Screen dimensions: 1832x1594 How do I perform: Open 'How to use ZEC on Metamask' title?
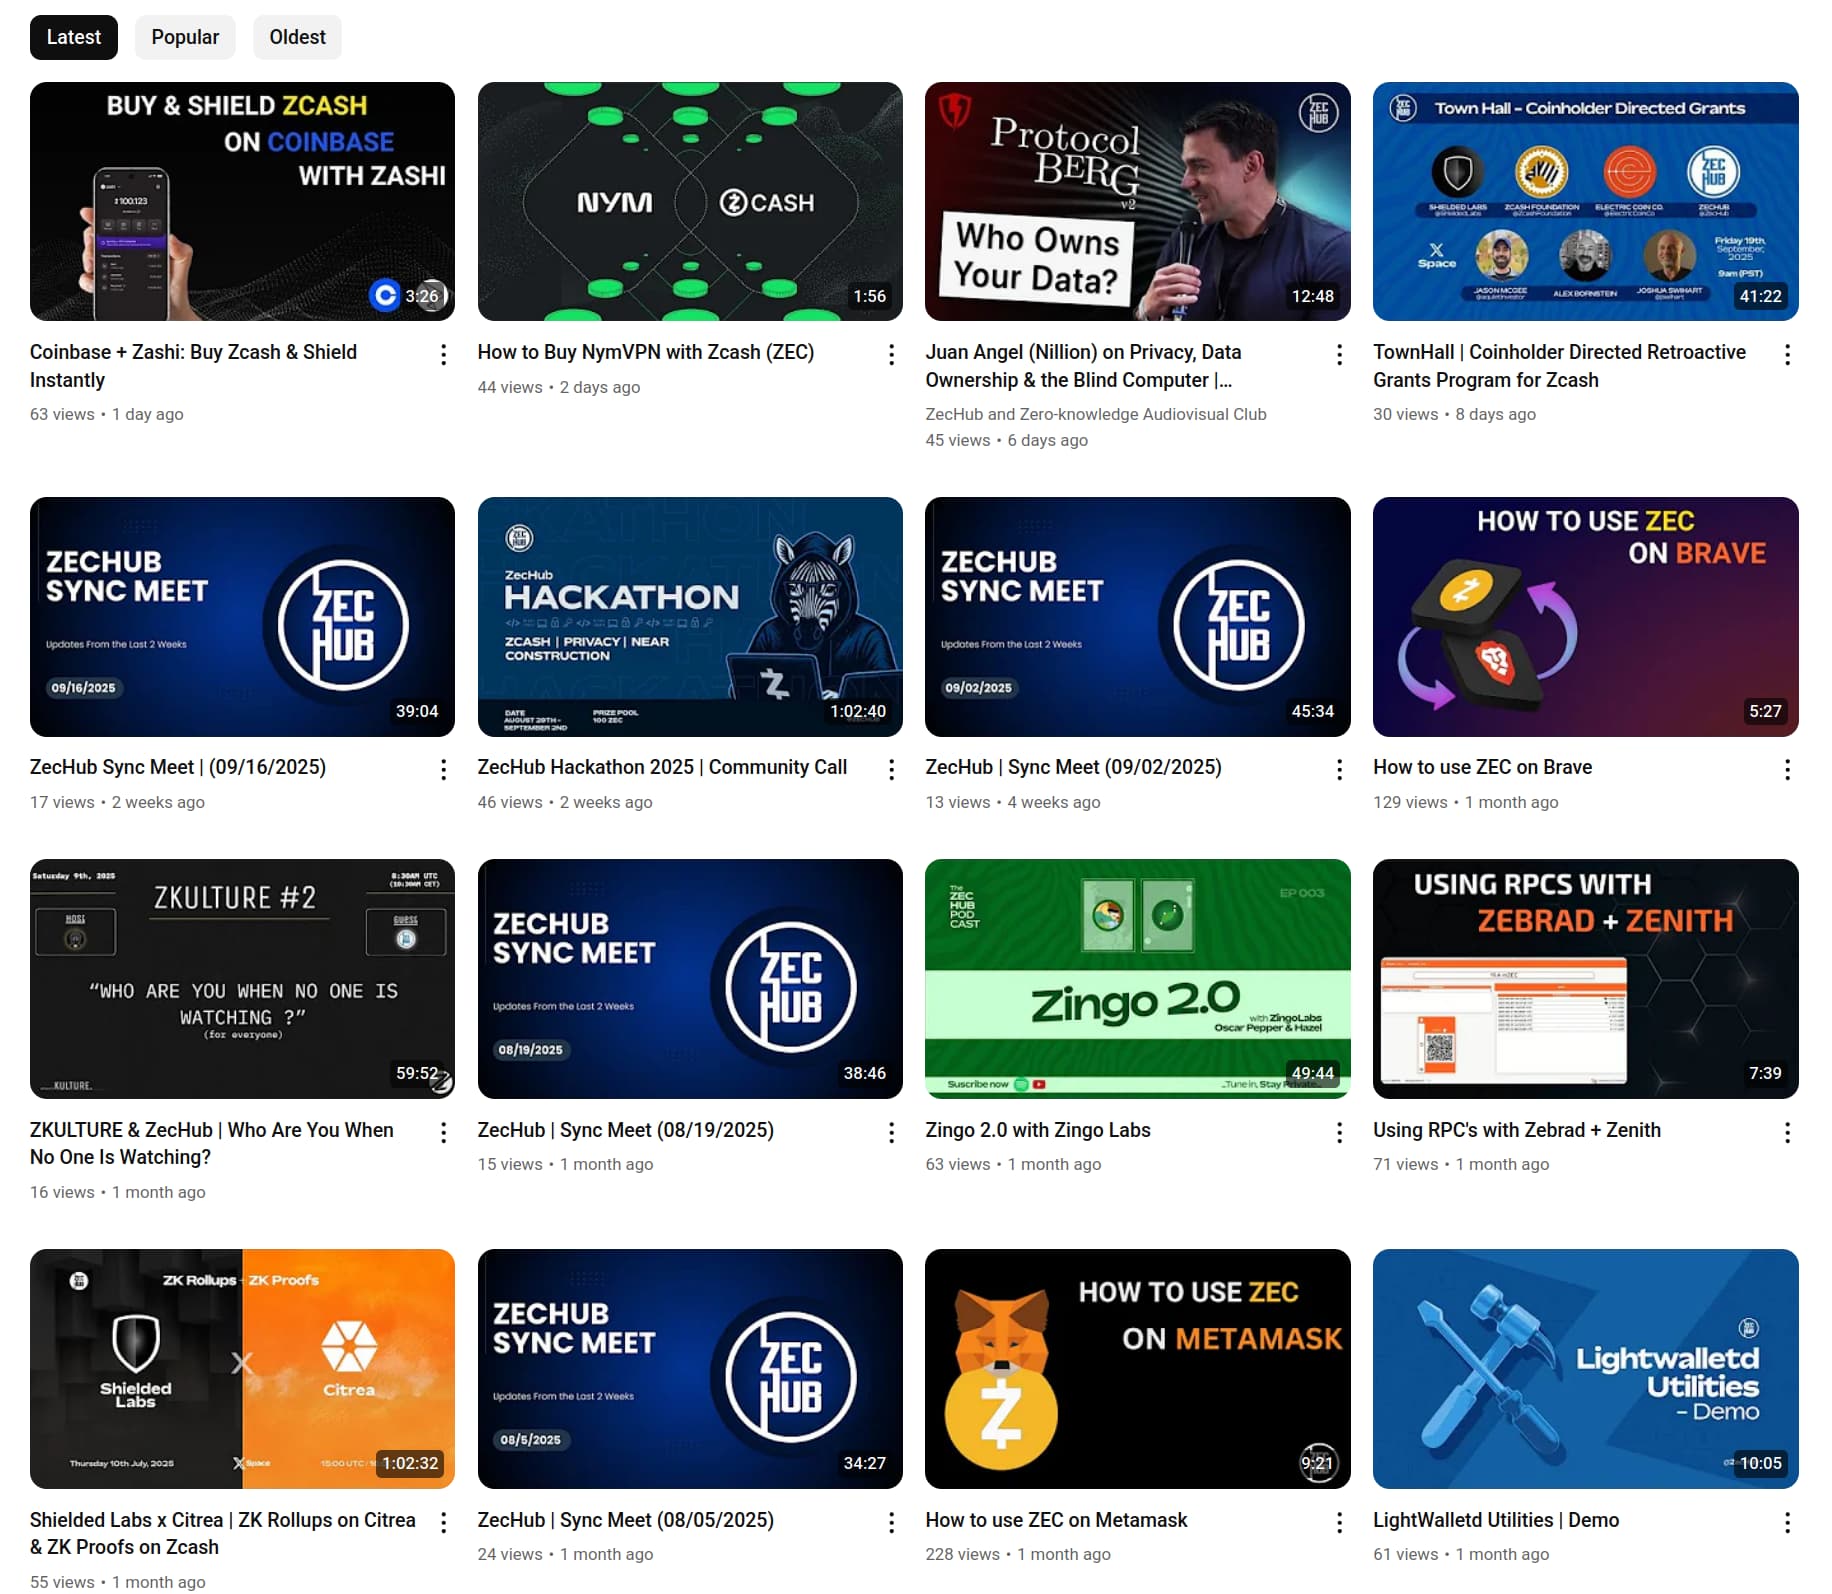[x=1056, y=1520]
